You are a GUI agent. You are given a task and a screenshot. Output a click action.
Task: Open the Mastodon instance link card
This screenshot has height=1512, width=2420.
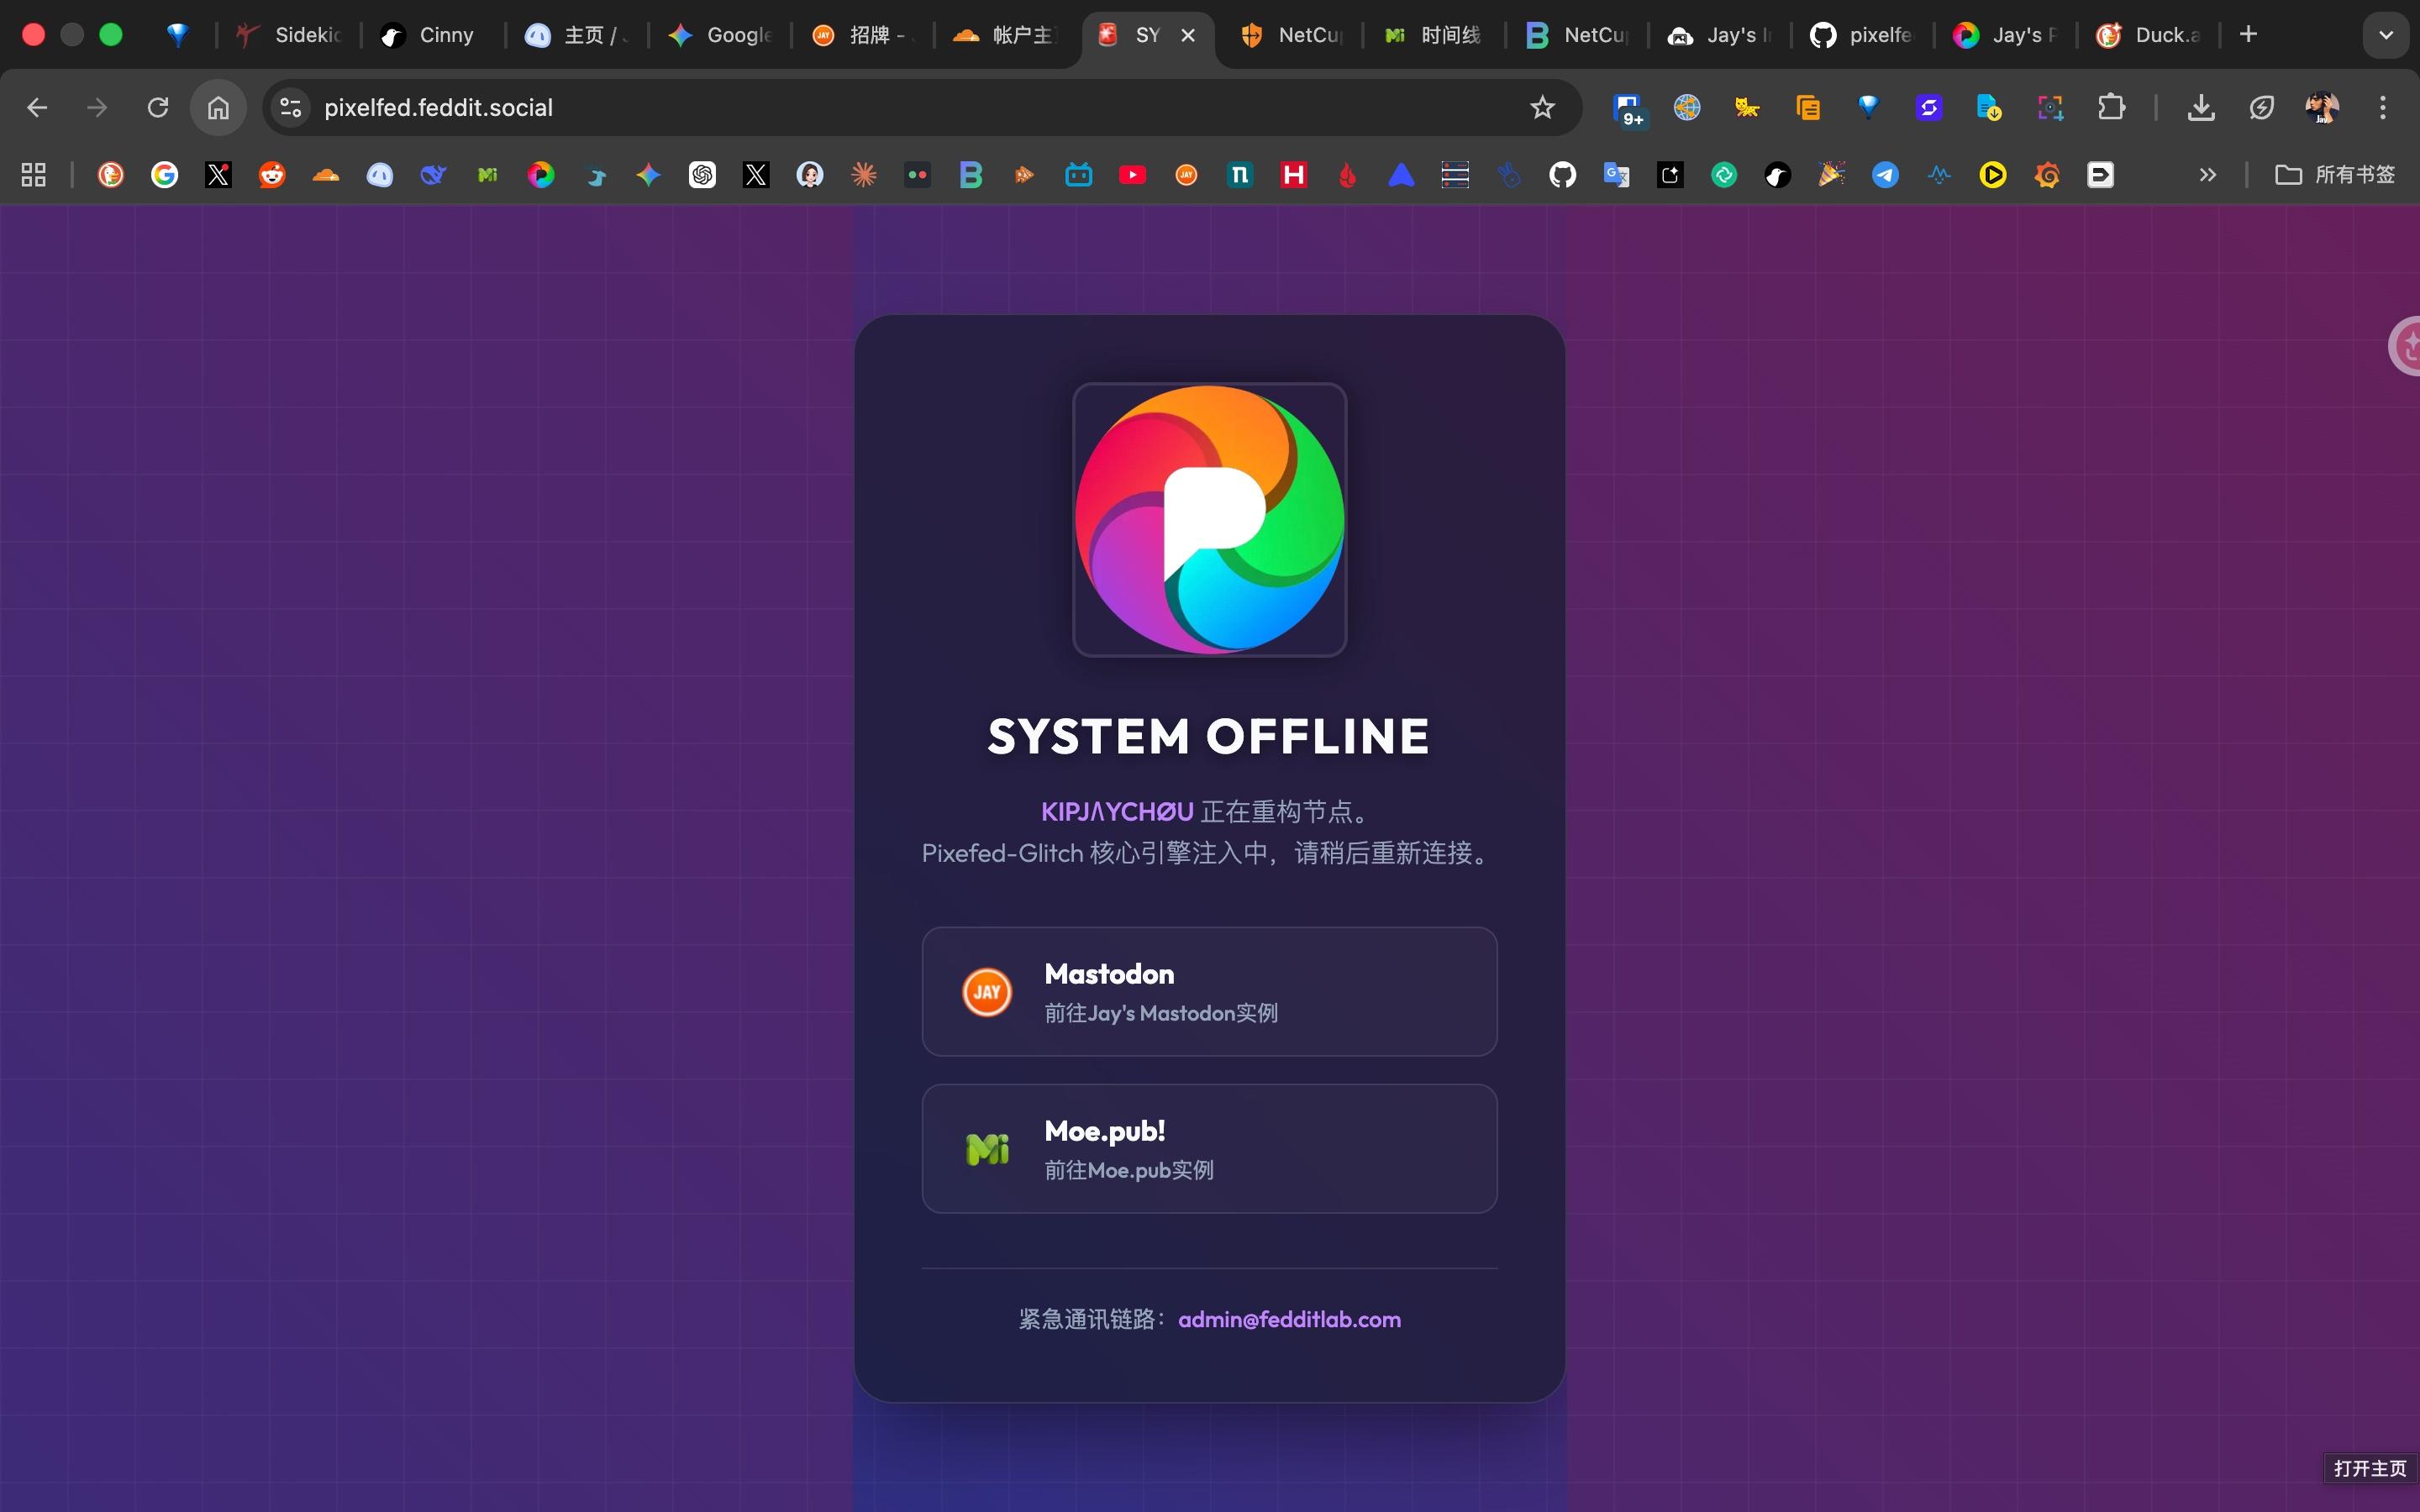click(1209, 991)
